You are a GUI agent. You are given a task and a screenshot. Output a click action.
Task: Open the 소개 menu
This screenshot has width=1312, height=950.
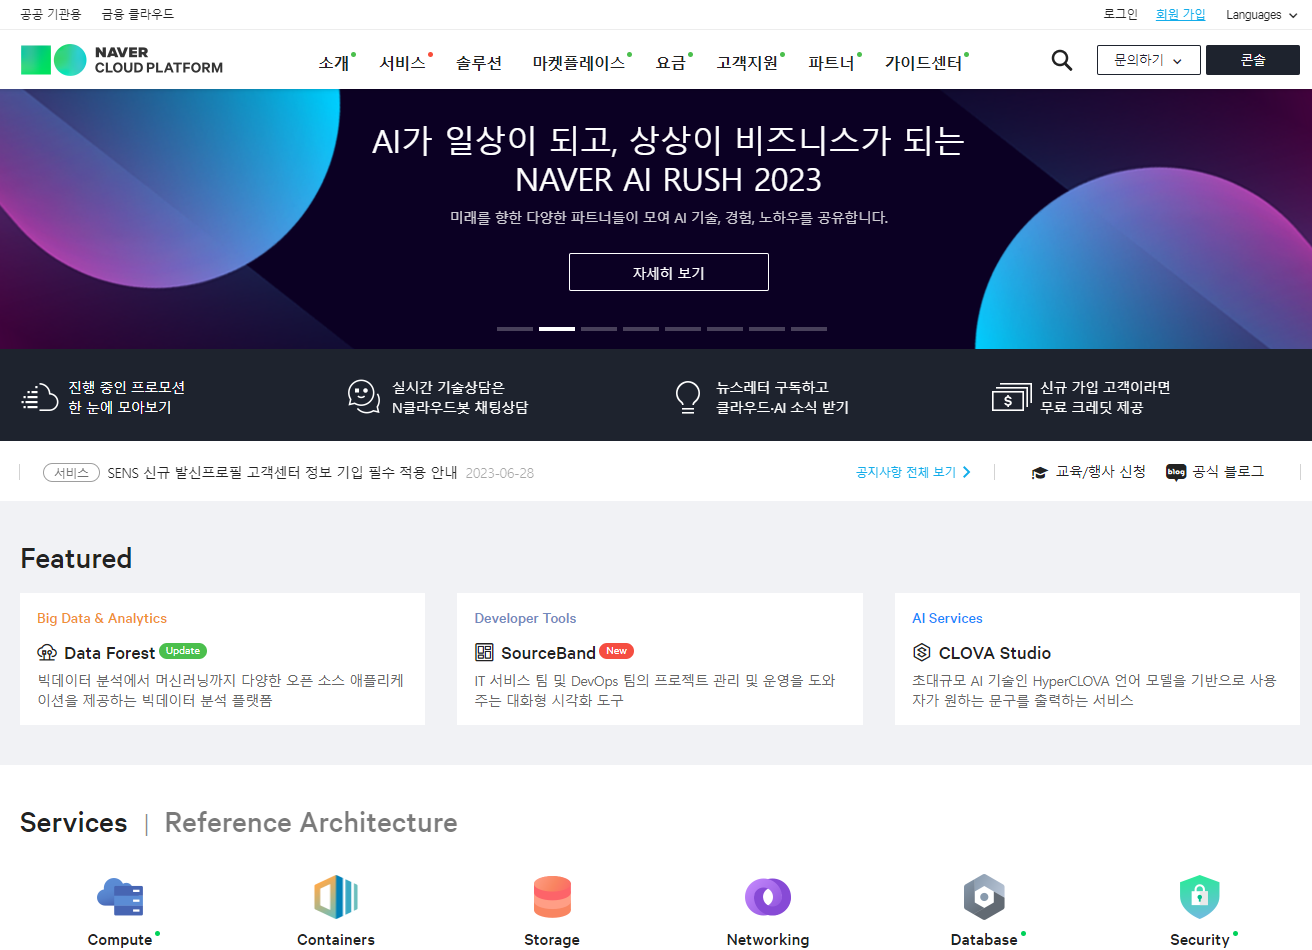point(334,63)
